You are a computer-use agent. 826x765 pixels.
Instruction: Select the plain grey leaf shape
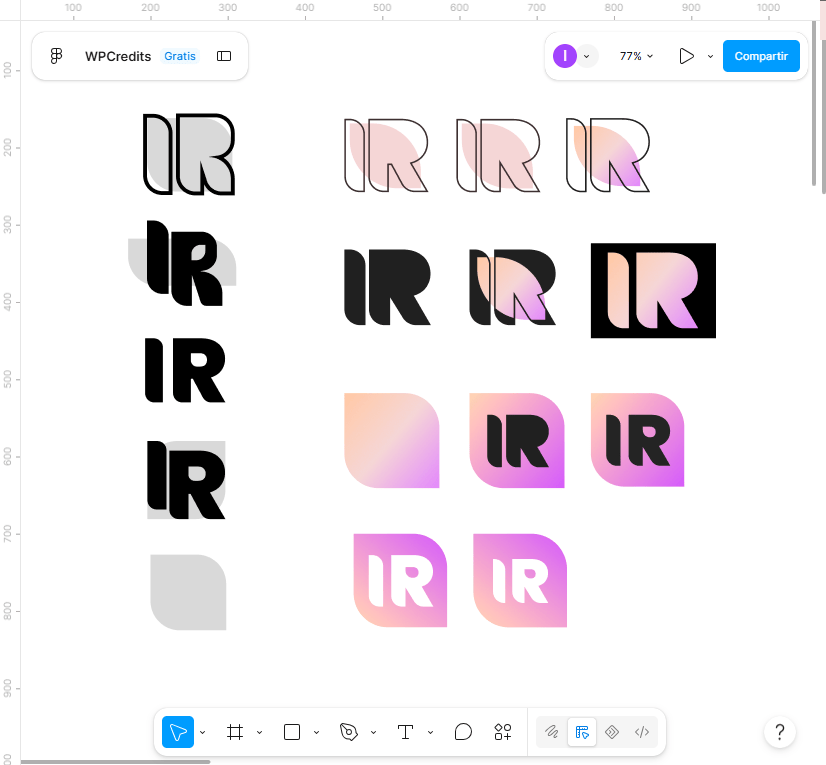point(188,592)
